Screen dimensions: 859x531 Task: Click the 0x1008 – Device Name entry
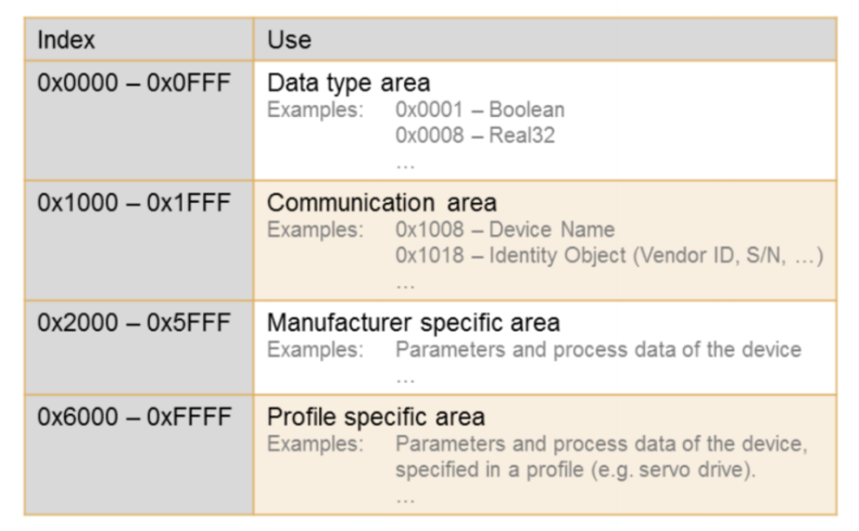pyautogui.click(x=505, y=230)
